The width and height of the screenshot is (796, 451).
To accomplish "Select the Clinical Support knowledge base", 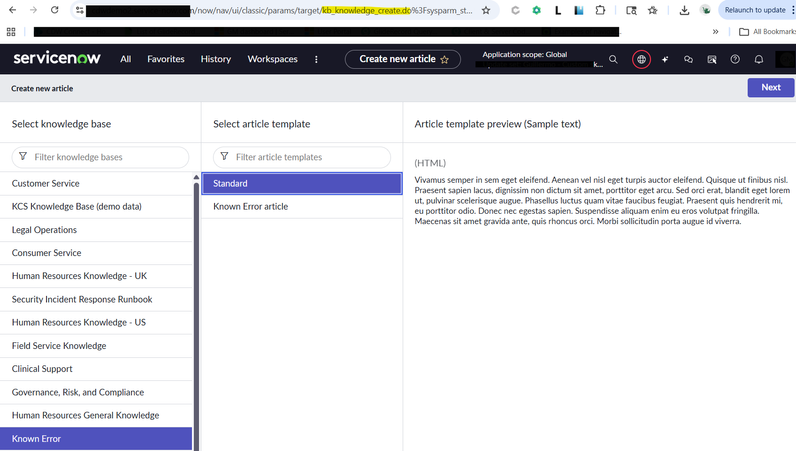I will [x=96, y=369].
